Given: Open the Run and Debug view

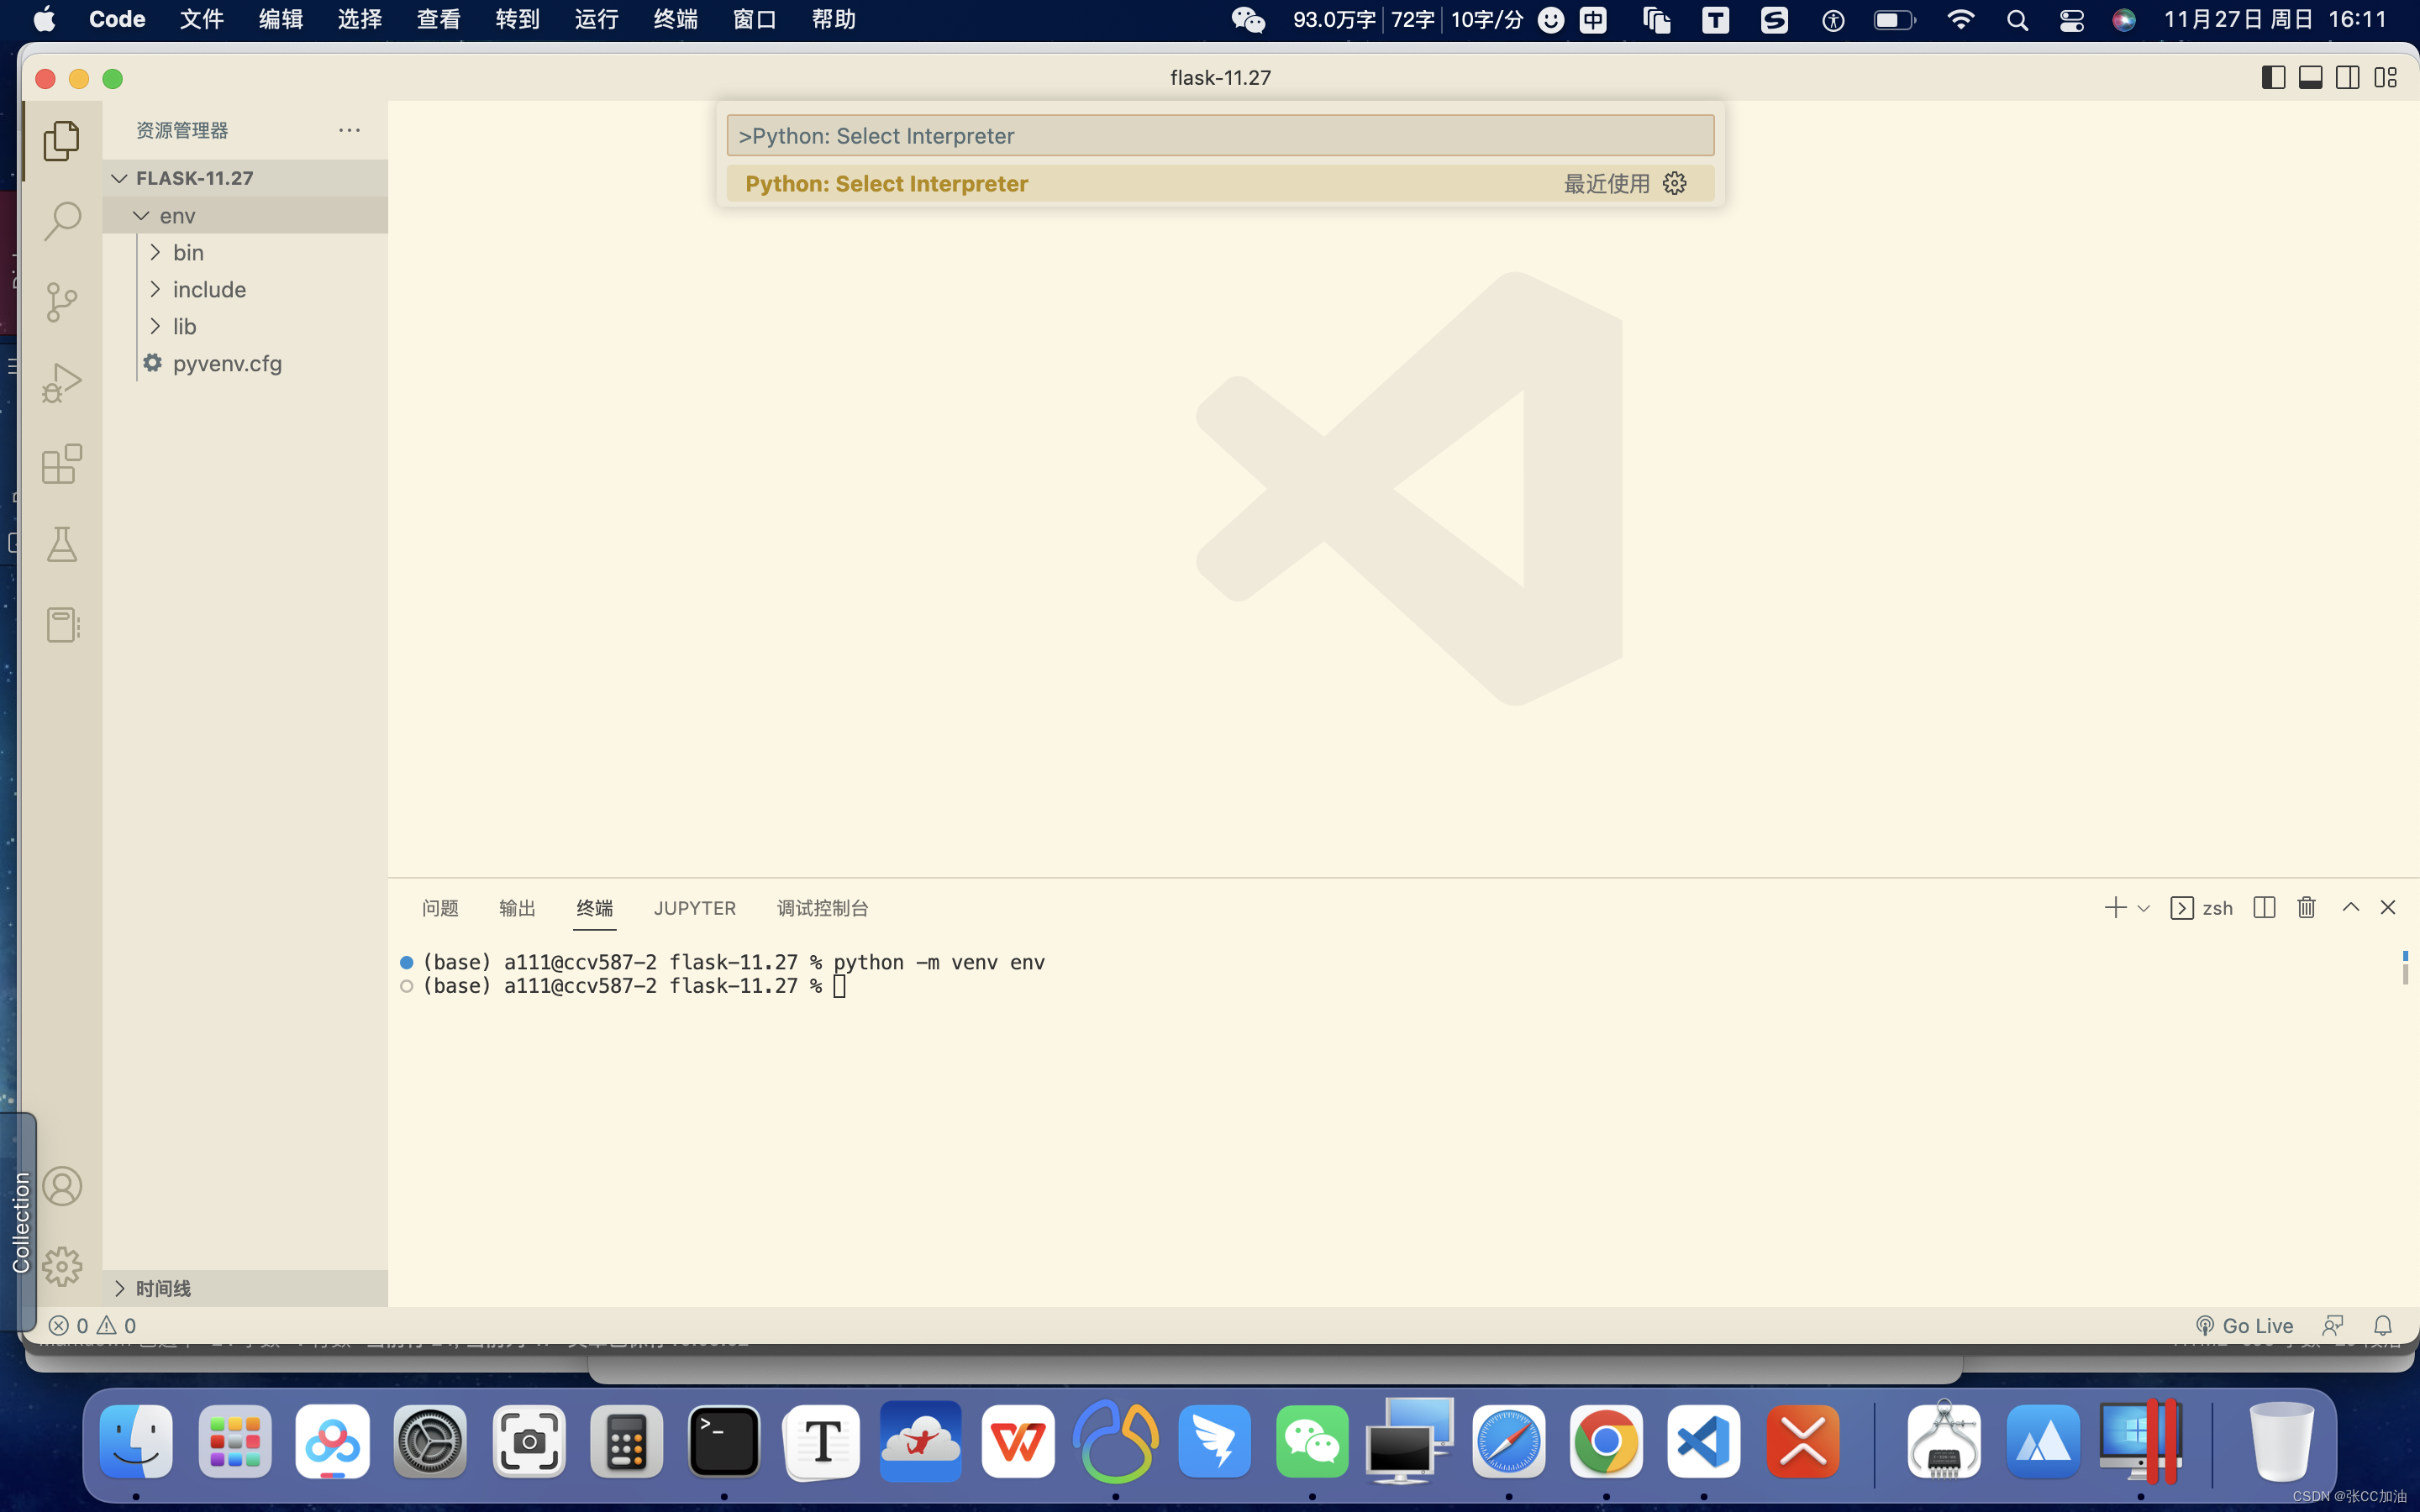Looking at the screenshot, I should tap(62, 383).
